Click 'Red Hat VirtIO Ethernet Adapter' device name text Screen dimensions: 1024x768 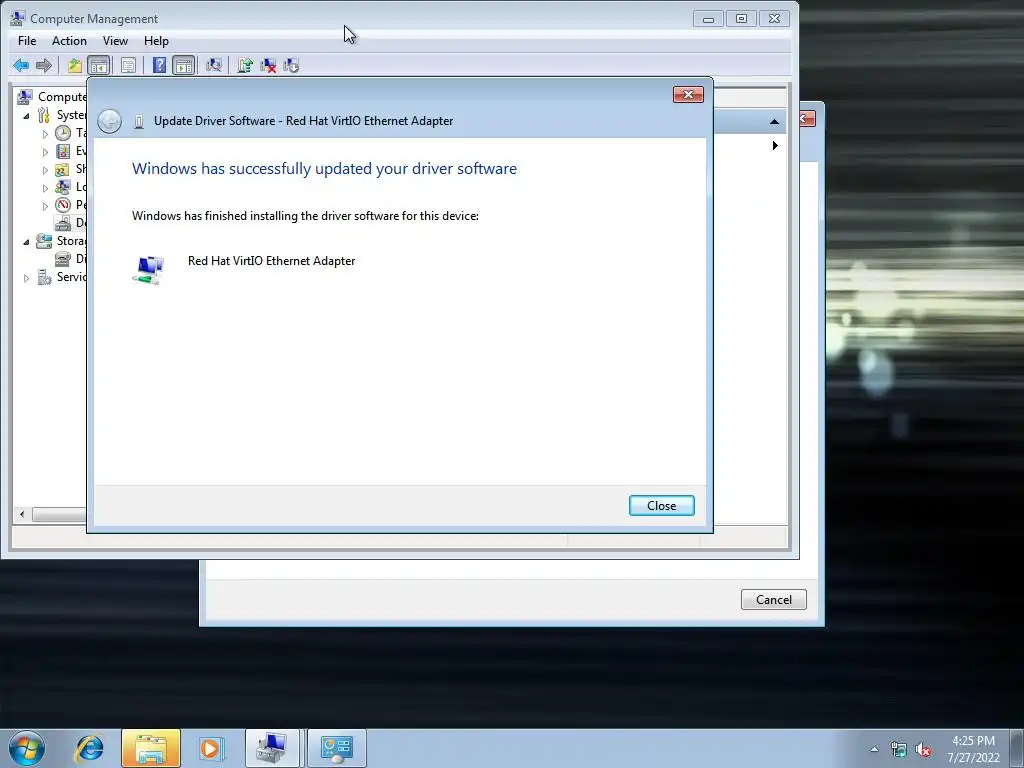(272, 261)
